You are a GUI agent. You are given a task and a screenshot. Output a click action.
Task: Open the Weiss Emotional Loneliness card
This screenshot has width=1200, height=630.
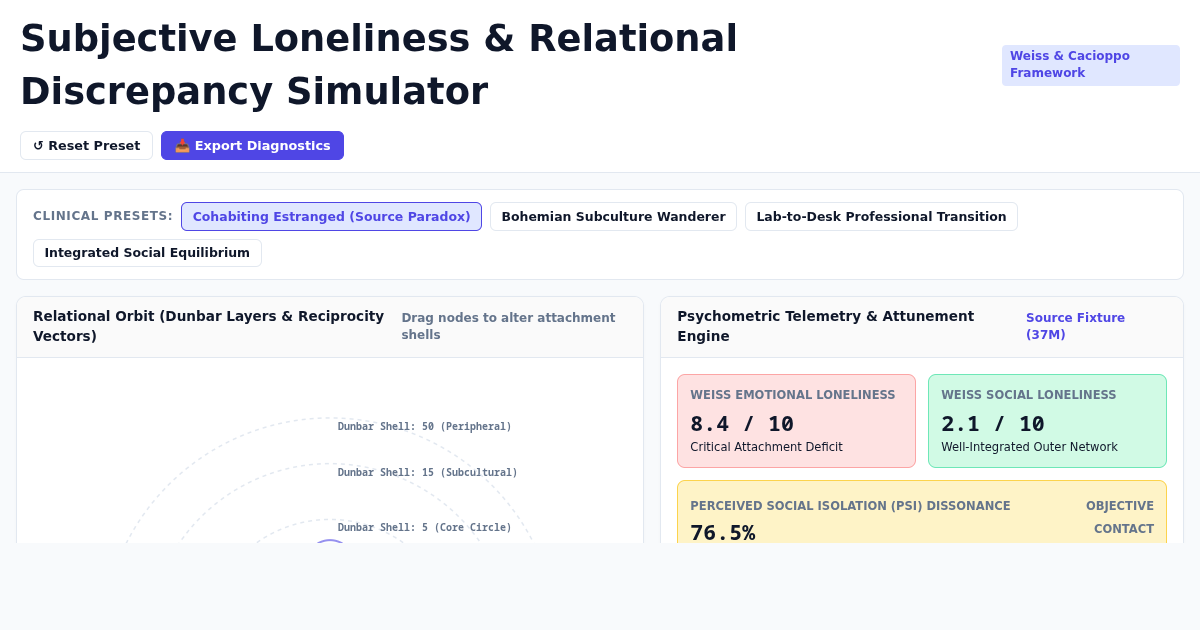point(796,421)
